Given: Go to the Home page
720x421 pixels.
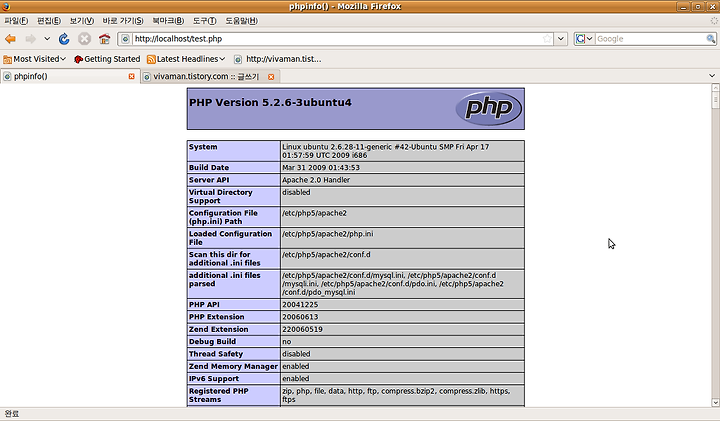Looking at the screenshot, I should click(105, 39).
